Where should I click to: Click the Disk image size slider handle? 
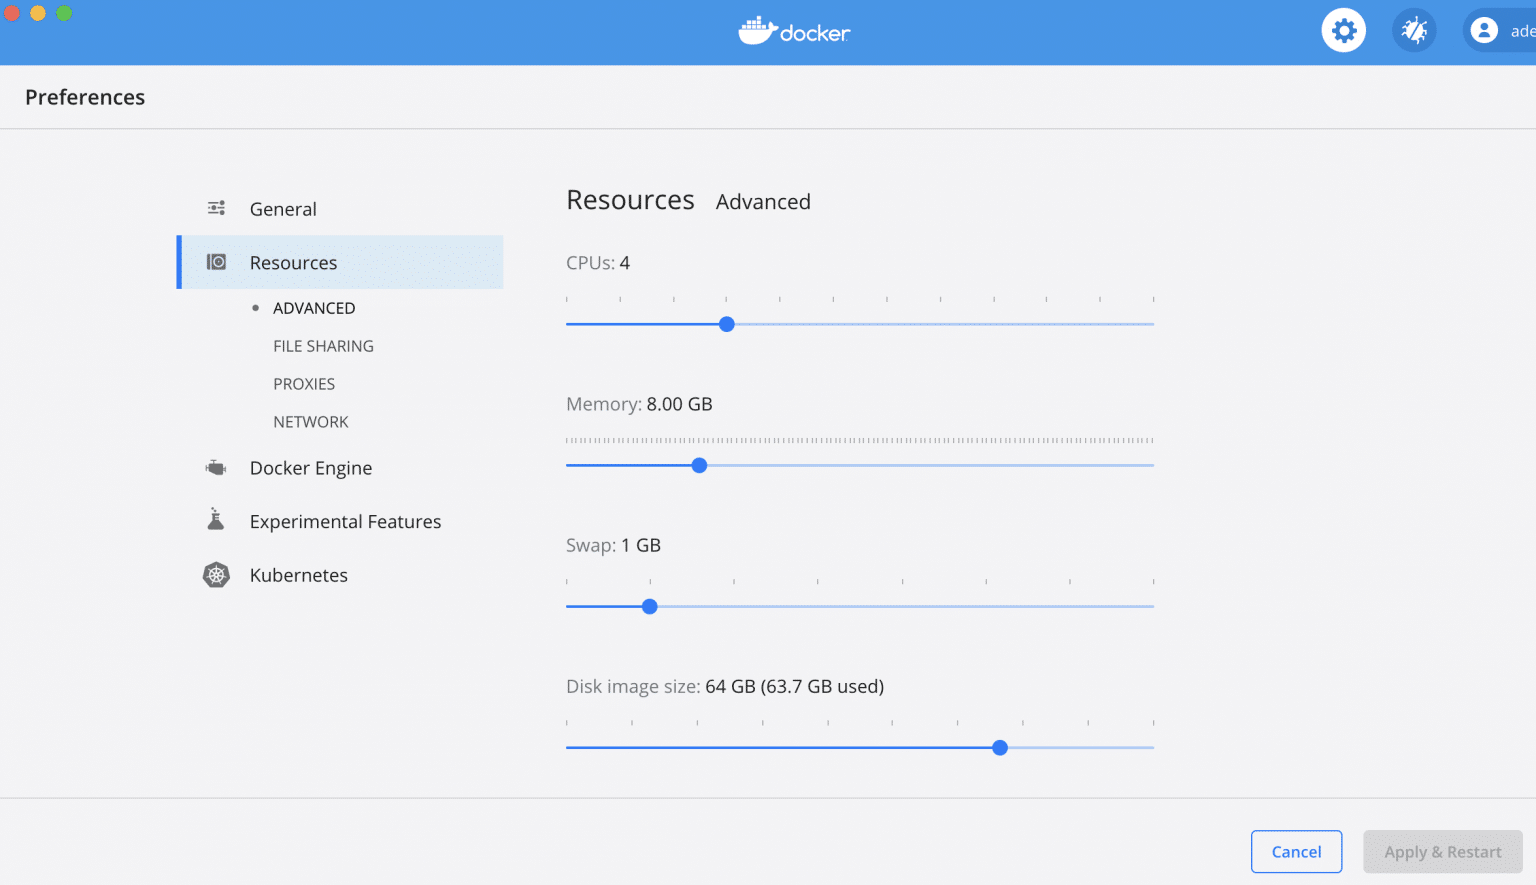tap(1000, 747)
